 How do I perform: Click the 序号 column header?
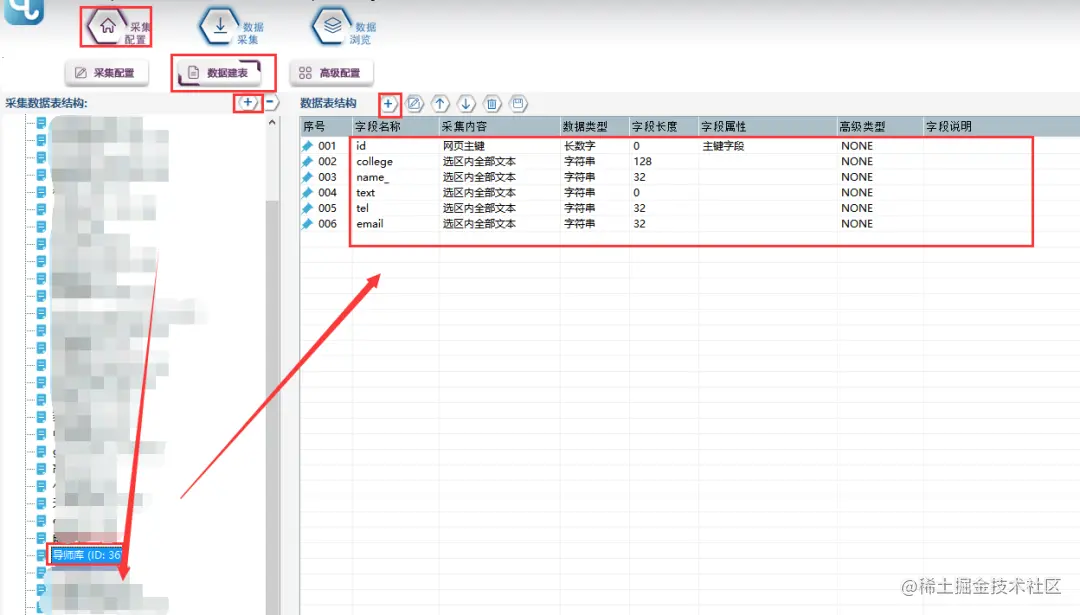click(x=326, y=127)
